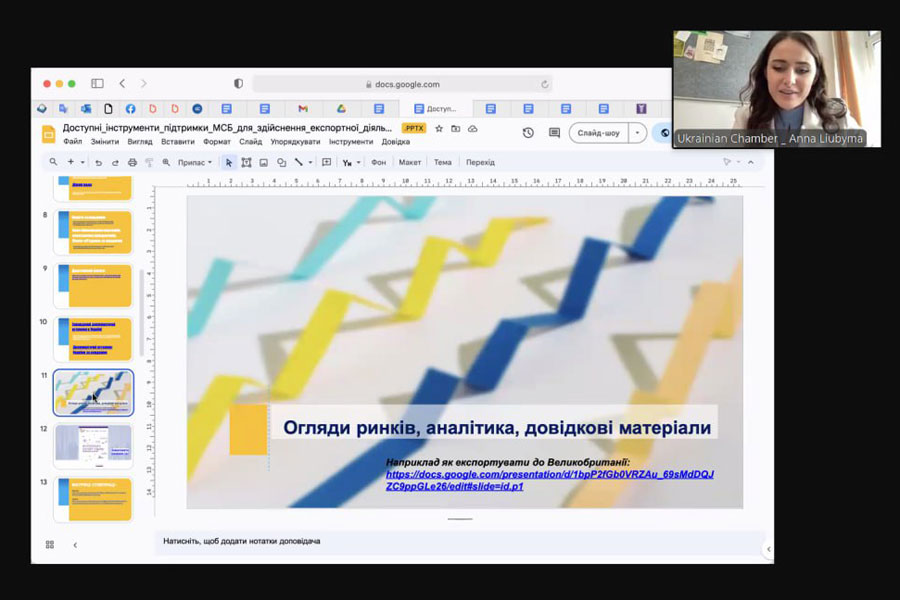
Task: Select the Text box tool
Action: (246, 162)
